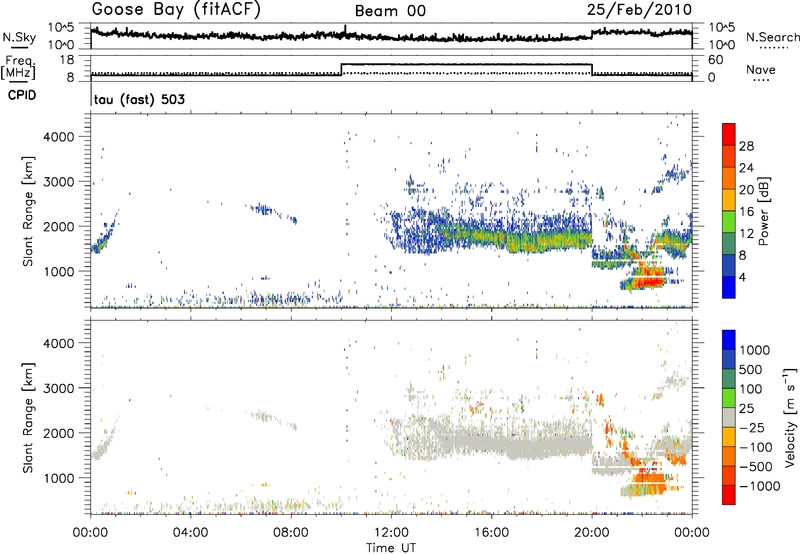Click the 'CPID' label

pyautogui.click(x=22, y=95)
